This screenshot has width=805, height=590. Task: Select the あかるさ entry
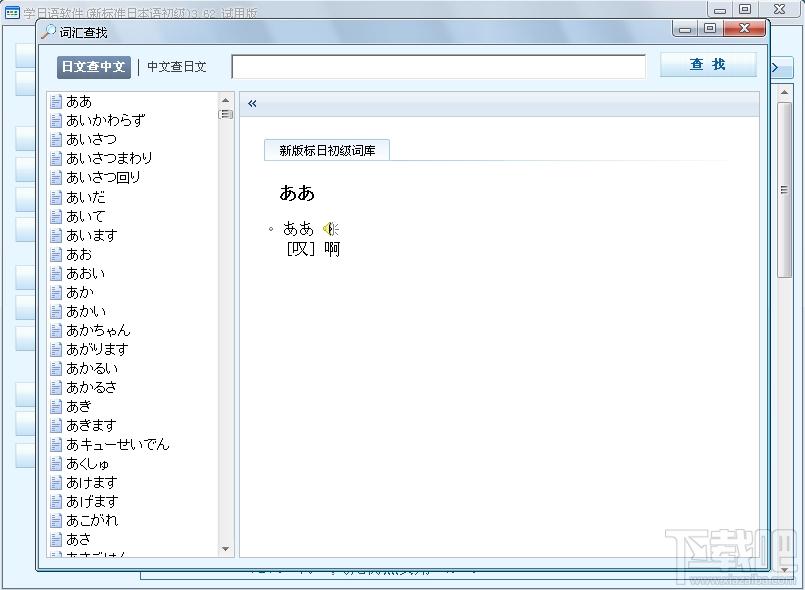point(91,387)
